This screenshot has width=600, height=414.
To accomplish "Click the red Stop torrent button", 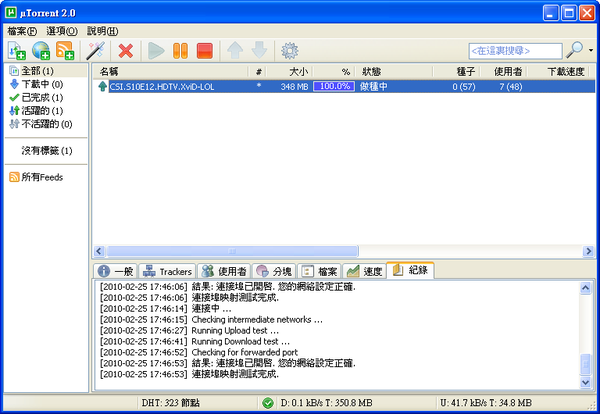I will pos(204,51).
